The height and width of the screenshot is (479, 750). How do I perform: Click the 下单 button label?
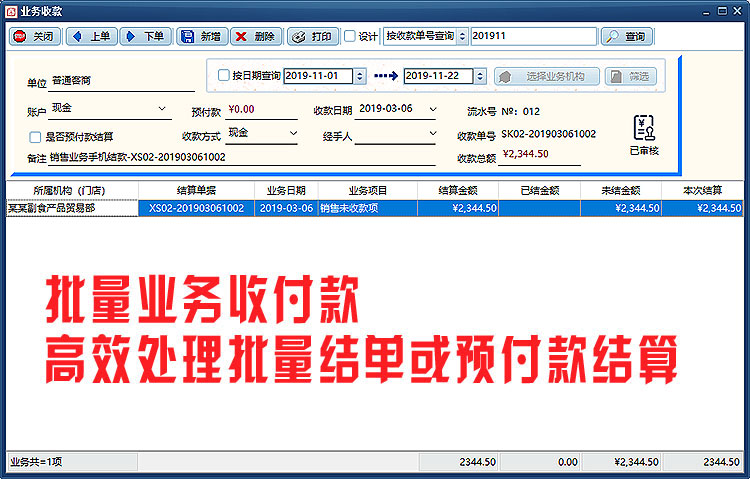point(154,36)
